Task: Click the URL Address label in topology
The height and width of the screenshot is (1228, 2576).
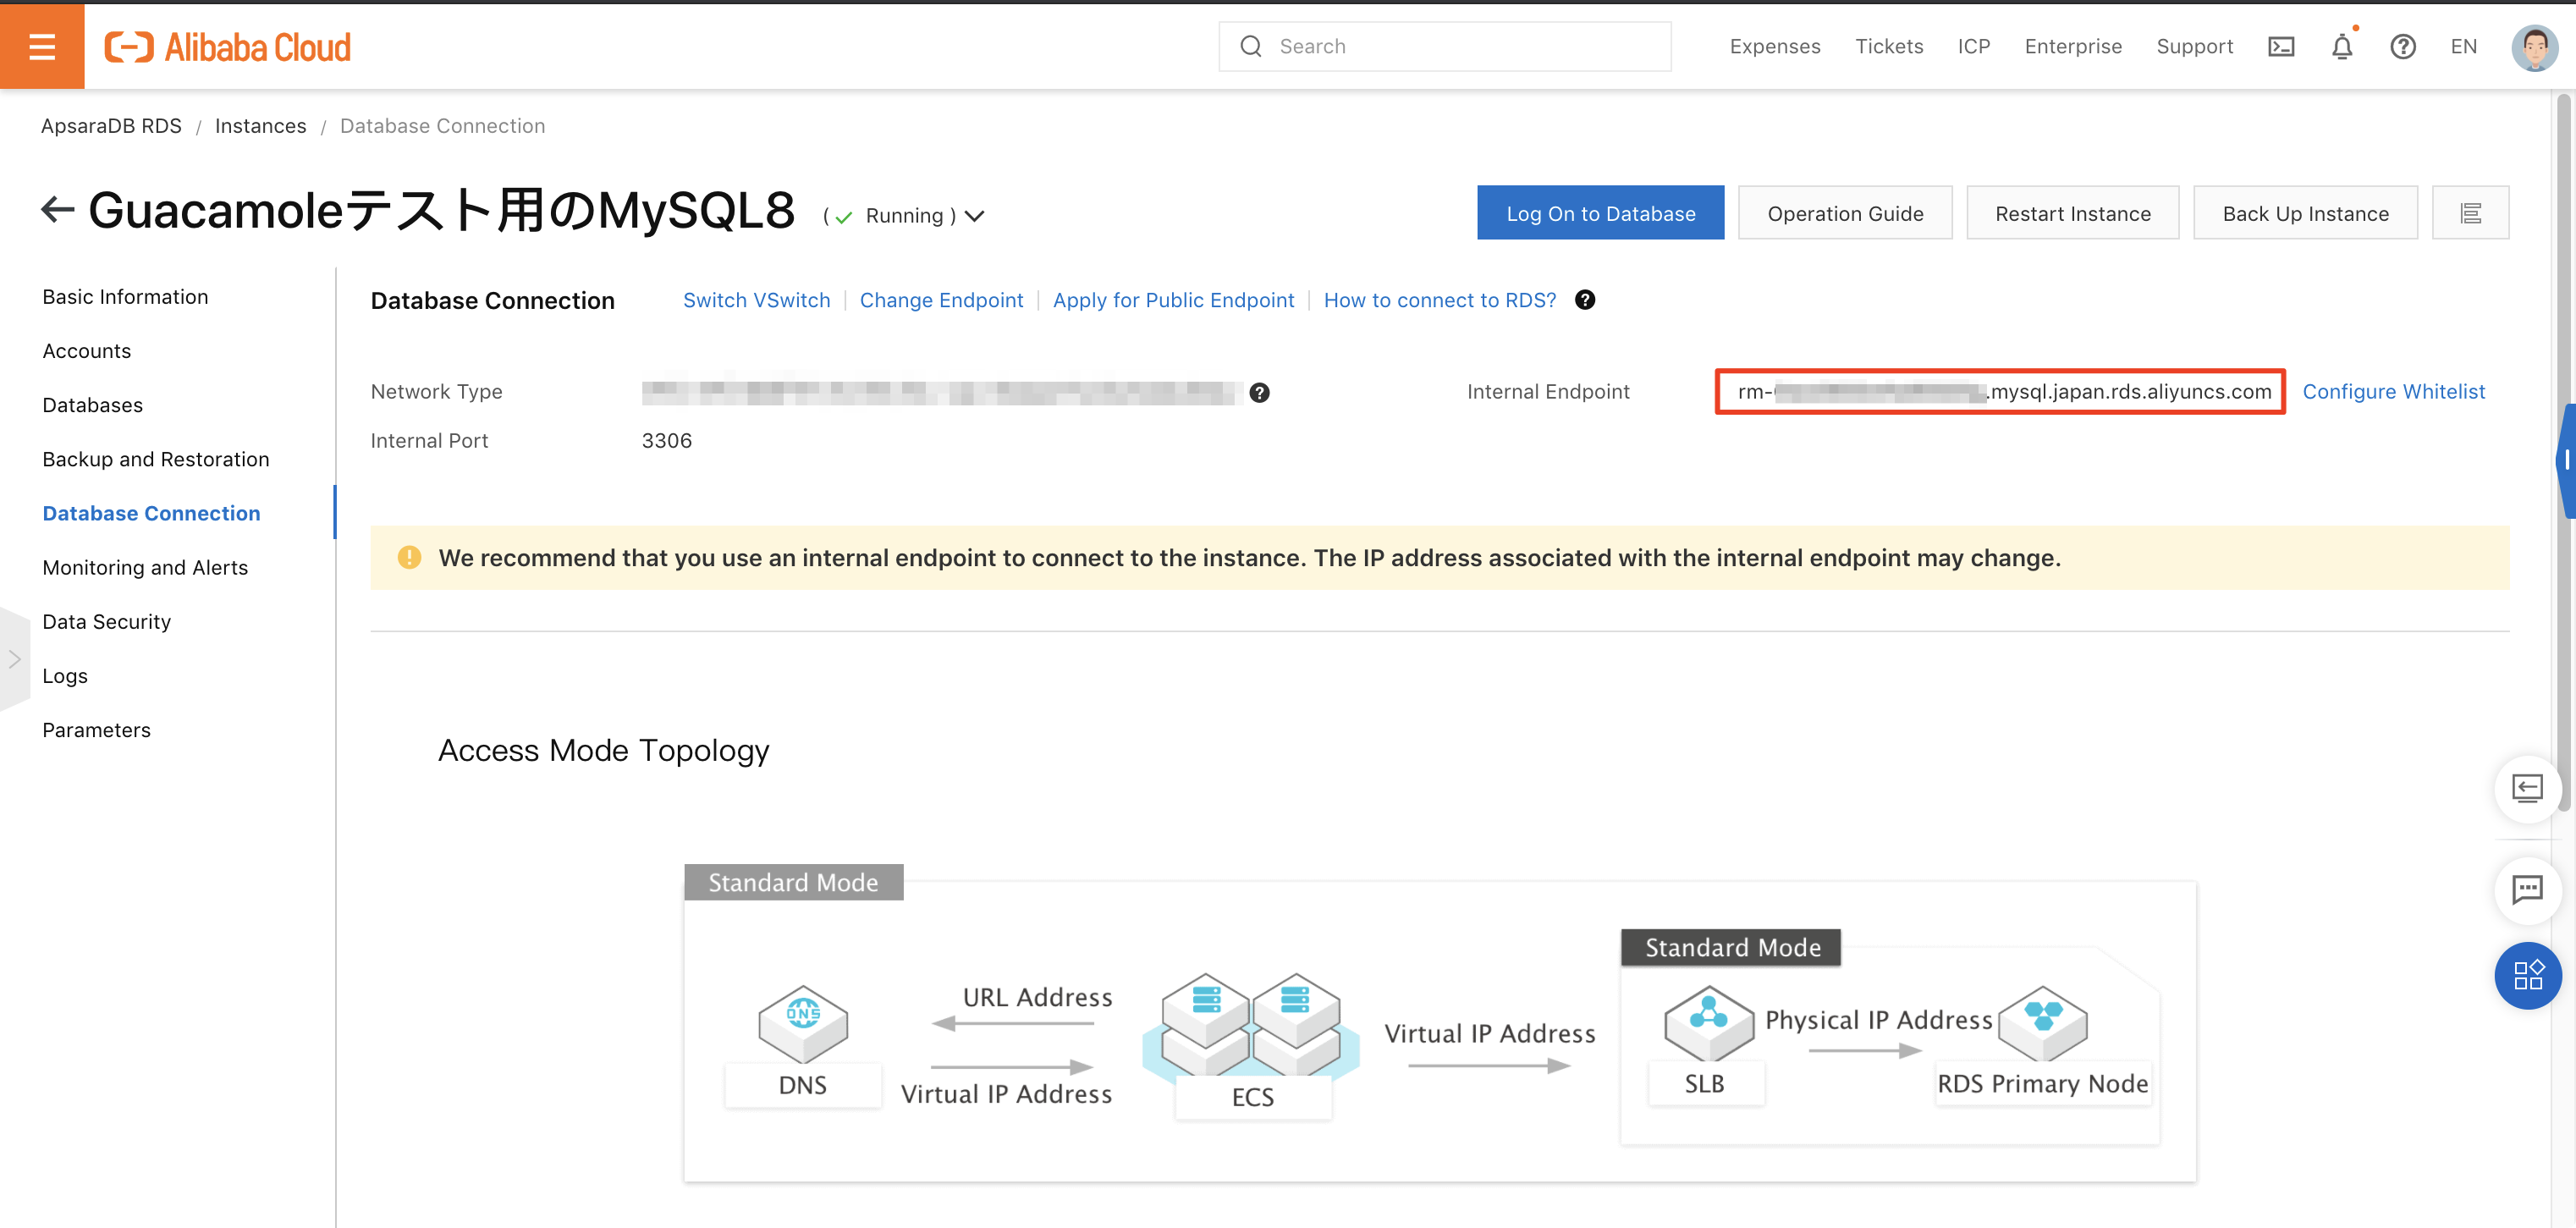Action: pos(1037,997)
